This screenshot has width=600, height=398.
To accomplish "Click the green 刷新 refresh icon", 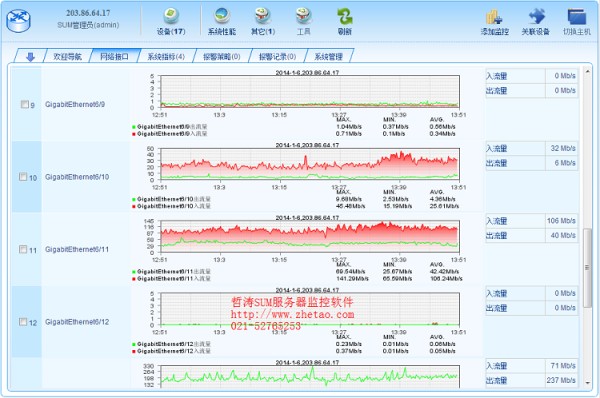I will pyautogui.click(x=345, y=16).
